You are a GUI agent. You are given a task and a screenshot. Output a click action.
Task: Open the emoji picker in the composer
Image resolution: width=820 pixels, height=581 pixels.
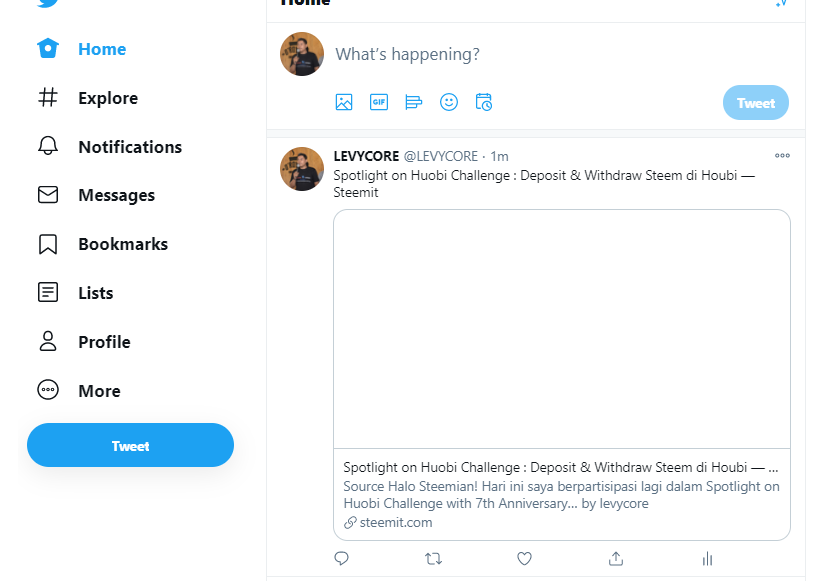click(x=449, y=102)
